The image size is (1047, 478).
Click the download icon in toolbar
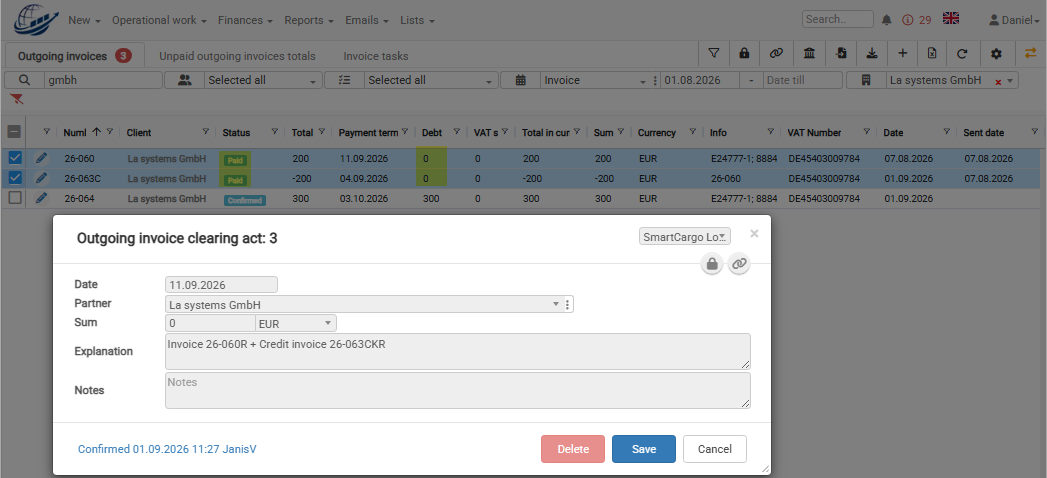pos(871,53)
